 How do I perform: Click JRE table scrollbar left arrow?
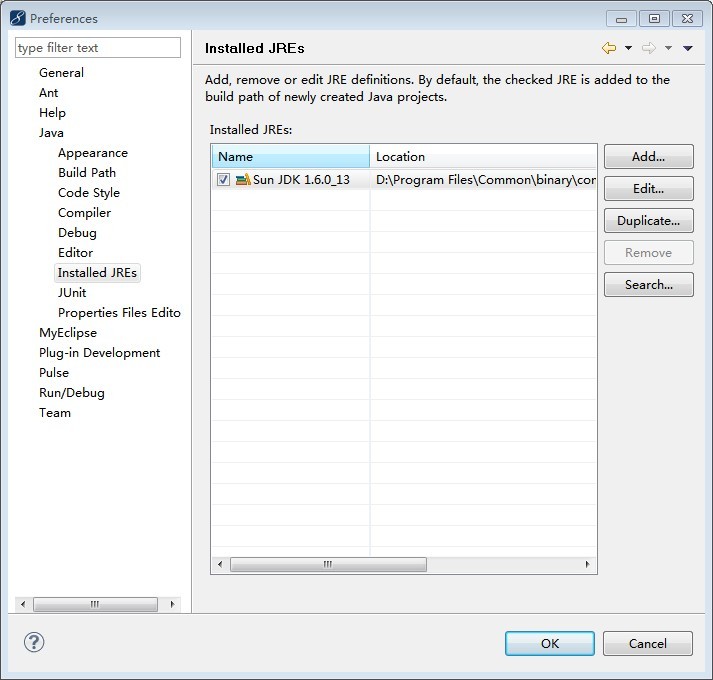[x=221, y=564]
